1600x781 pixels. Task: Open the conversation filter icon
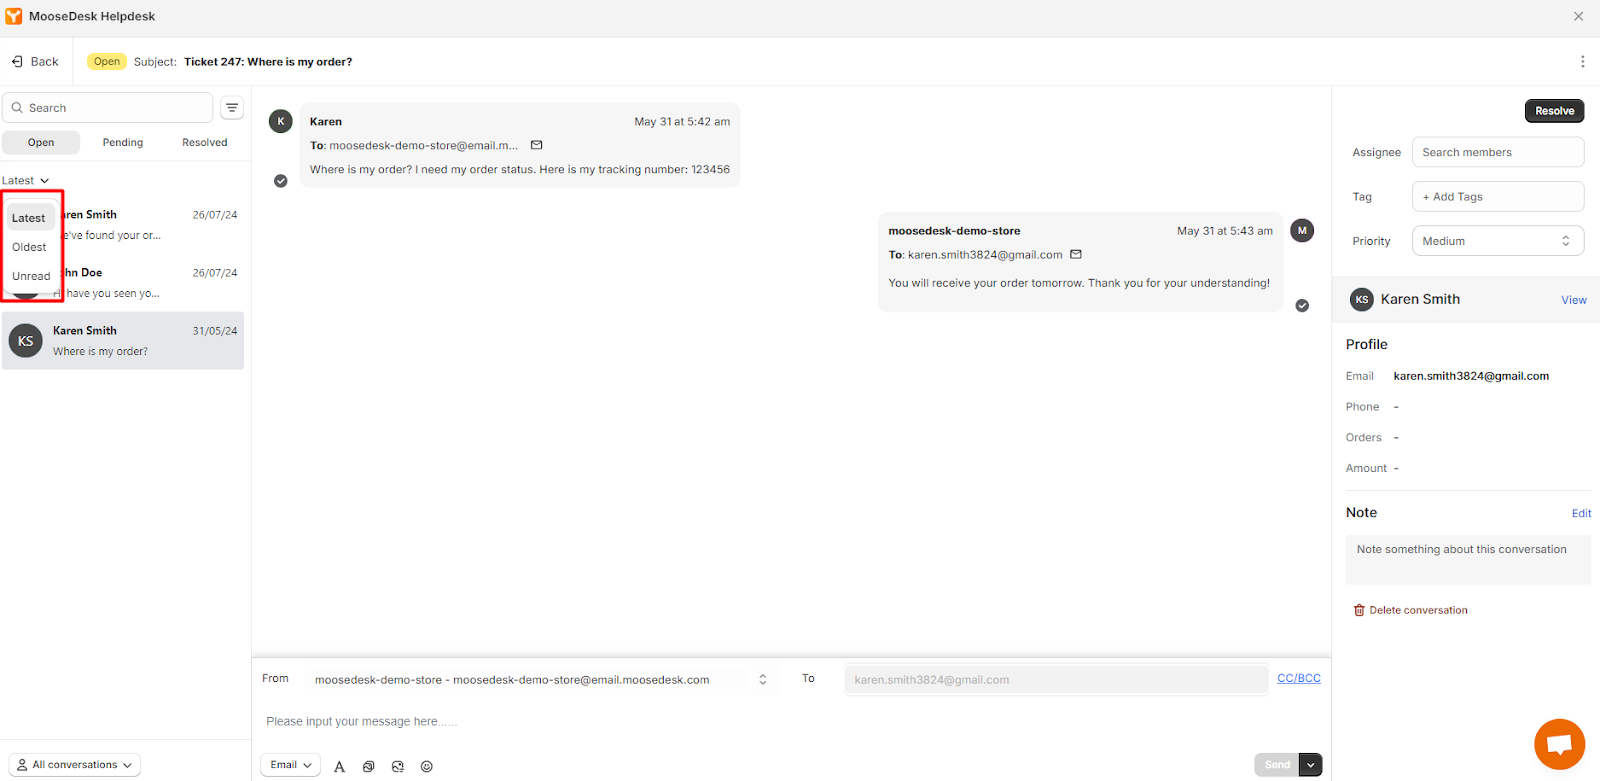tap(232, 108)
